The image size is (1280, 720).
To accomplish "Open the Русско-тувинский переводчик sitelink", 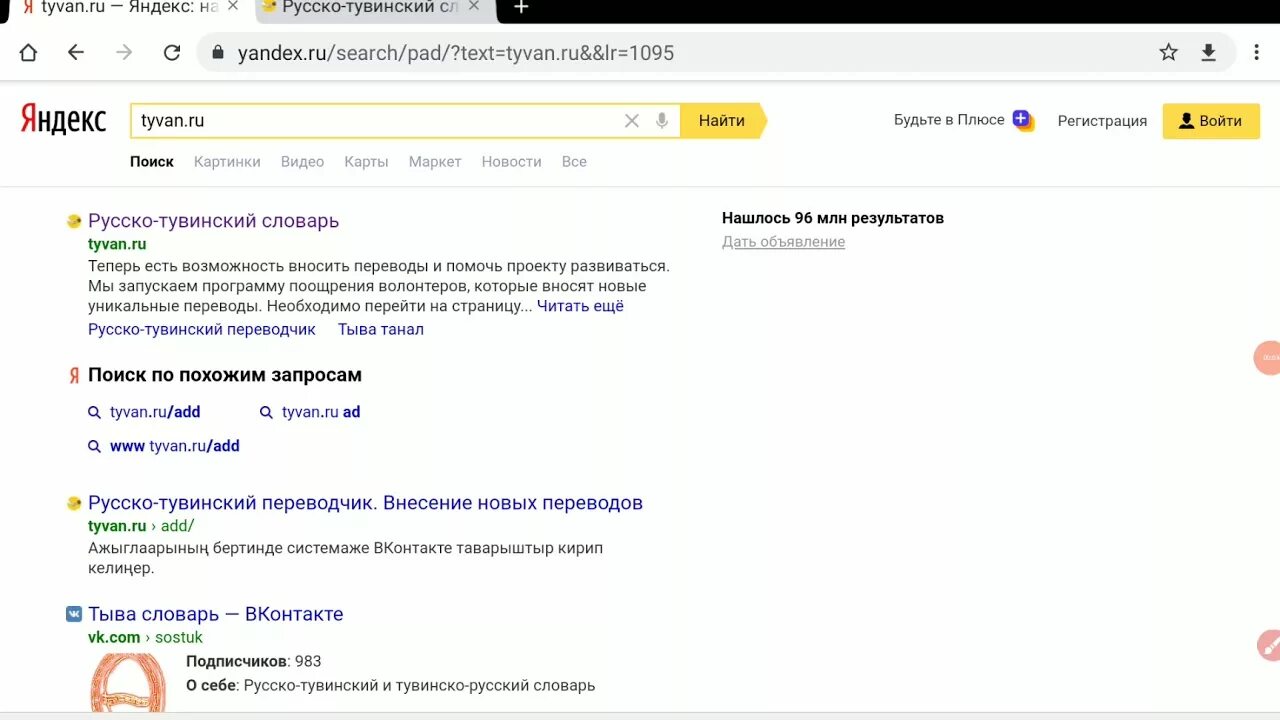I will [202, 330].
